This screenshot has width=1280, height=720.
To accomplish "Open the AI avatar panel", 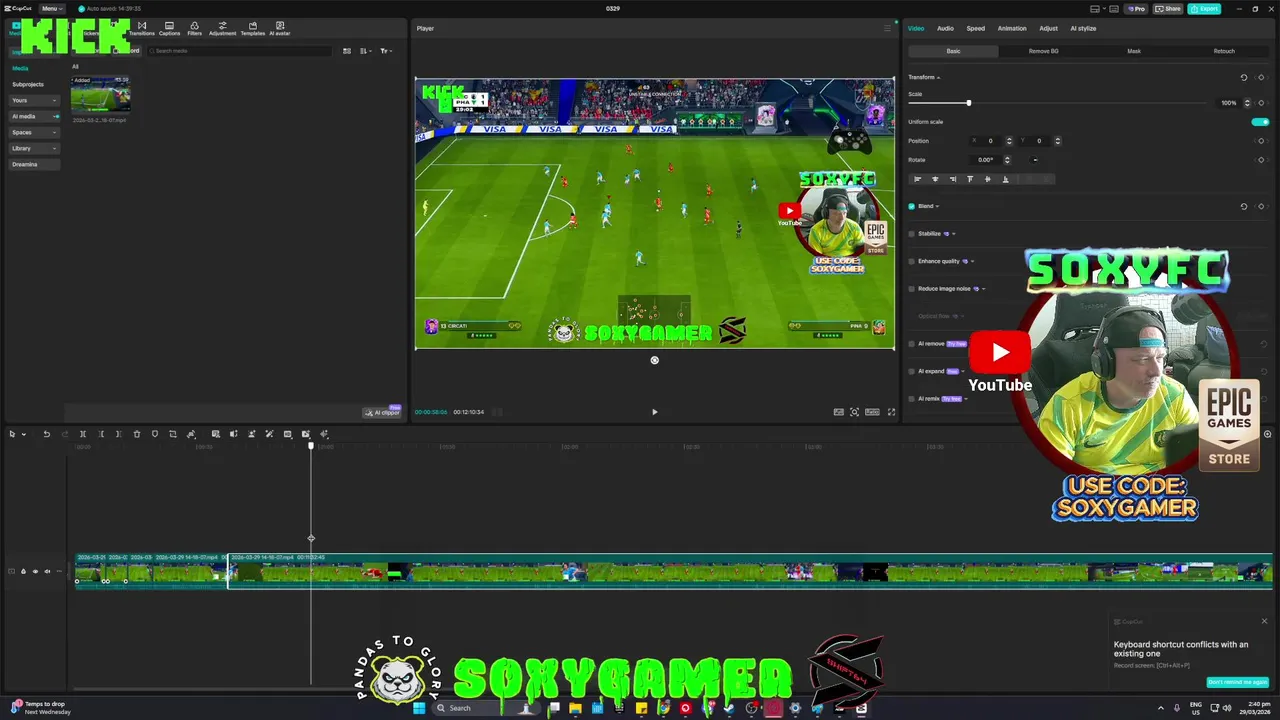I will tap(280, 28).
